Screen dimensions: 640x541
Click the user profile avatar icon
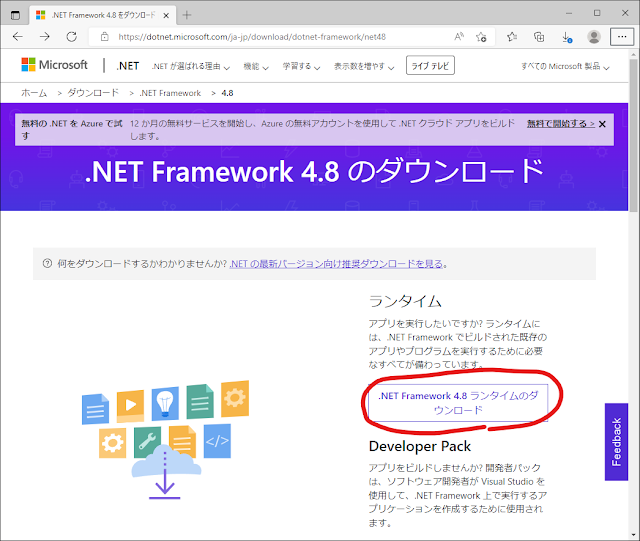pyautogui.click(x=594, y=37)
